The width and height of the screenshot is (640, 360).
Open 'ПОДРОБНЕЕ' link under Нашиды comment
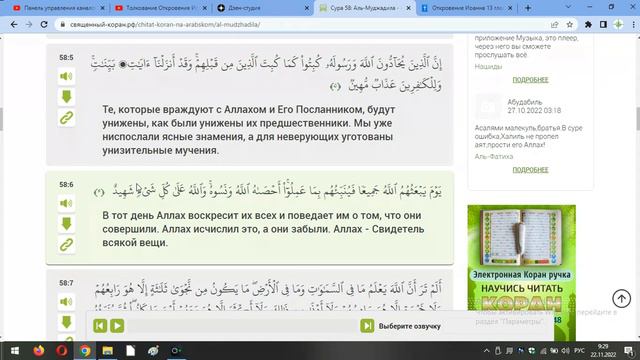[530, 80]
